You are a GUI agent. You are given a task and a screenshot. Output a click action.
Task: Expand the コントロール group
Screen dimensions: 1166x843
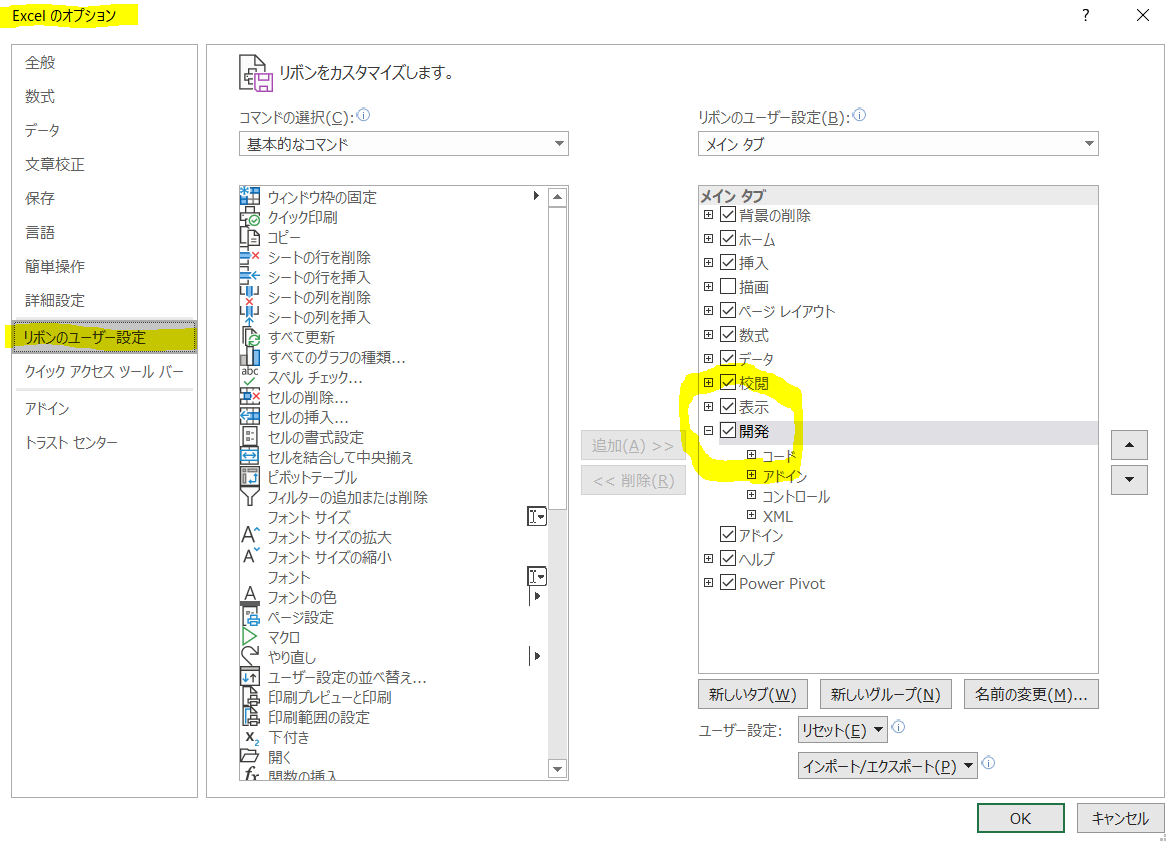click(752, 494)
